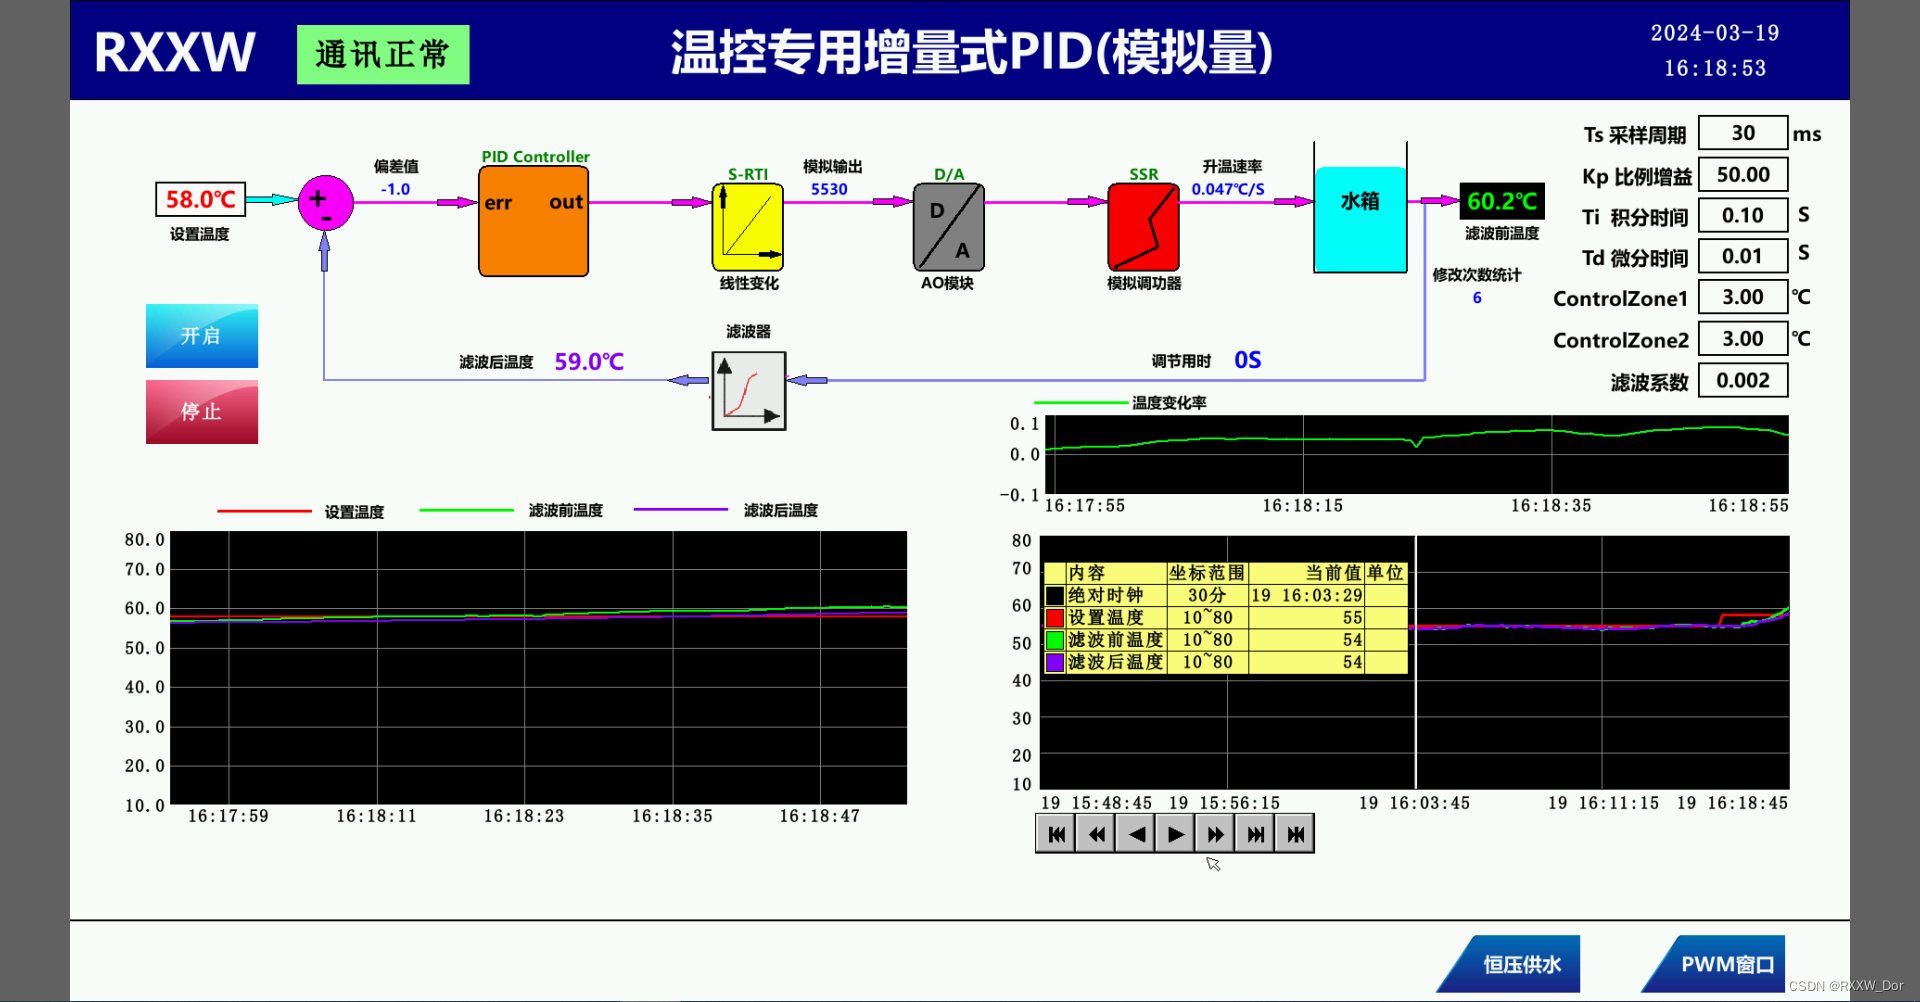This screenshot has width=1920, height=1002.
Task: Step the history trend back one (single left arrow)
Action: [1135, 834]
